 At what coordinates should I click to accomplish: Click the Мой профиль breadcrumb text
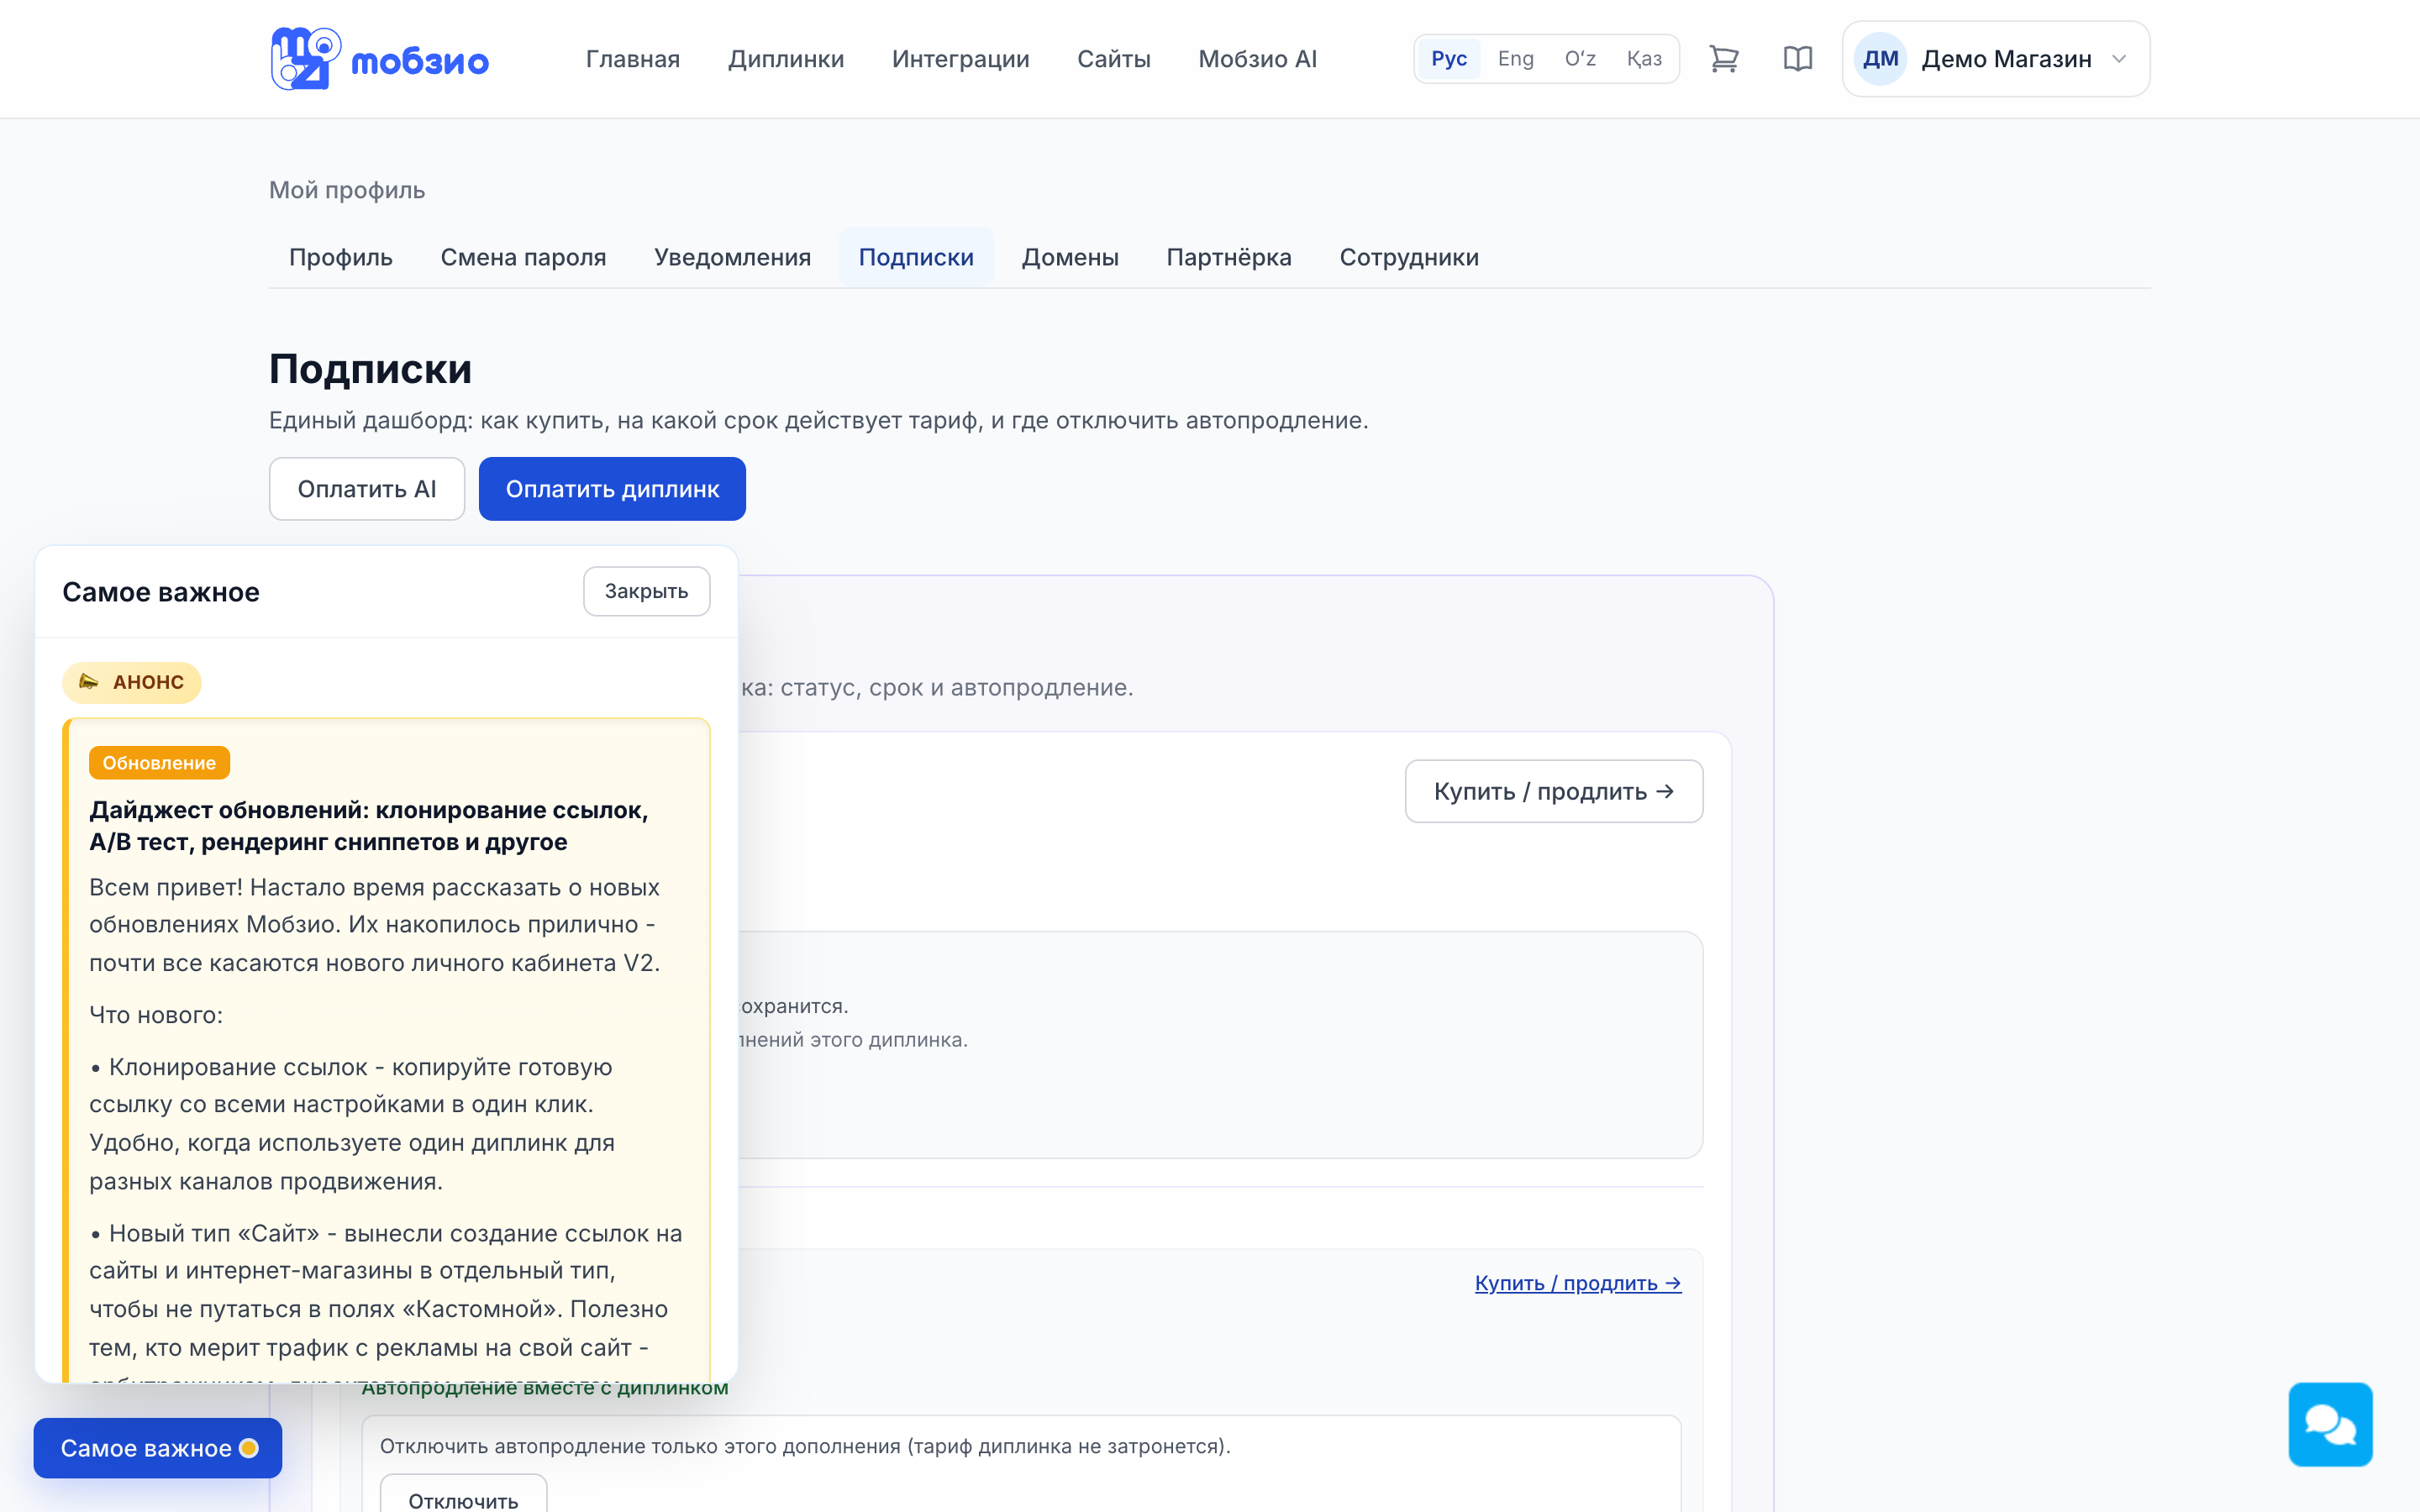(347, 190)
